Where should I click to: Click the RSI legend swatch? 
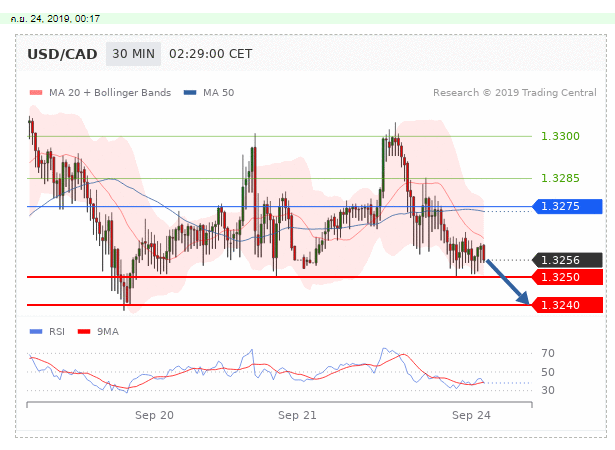36,332
